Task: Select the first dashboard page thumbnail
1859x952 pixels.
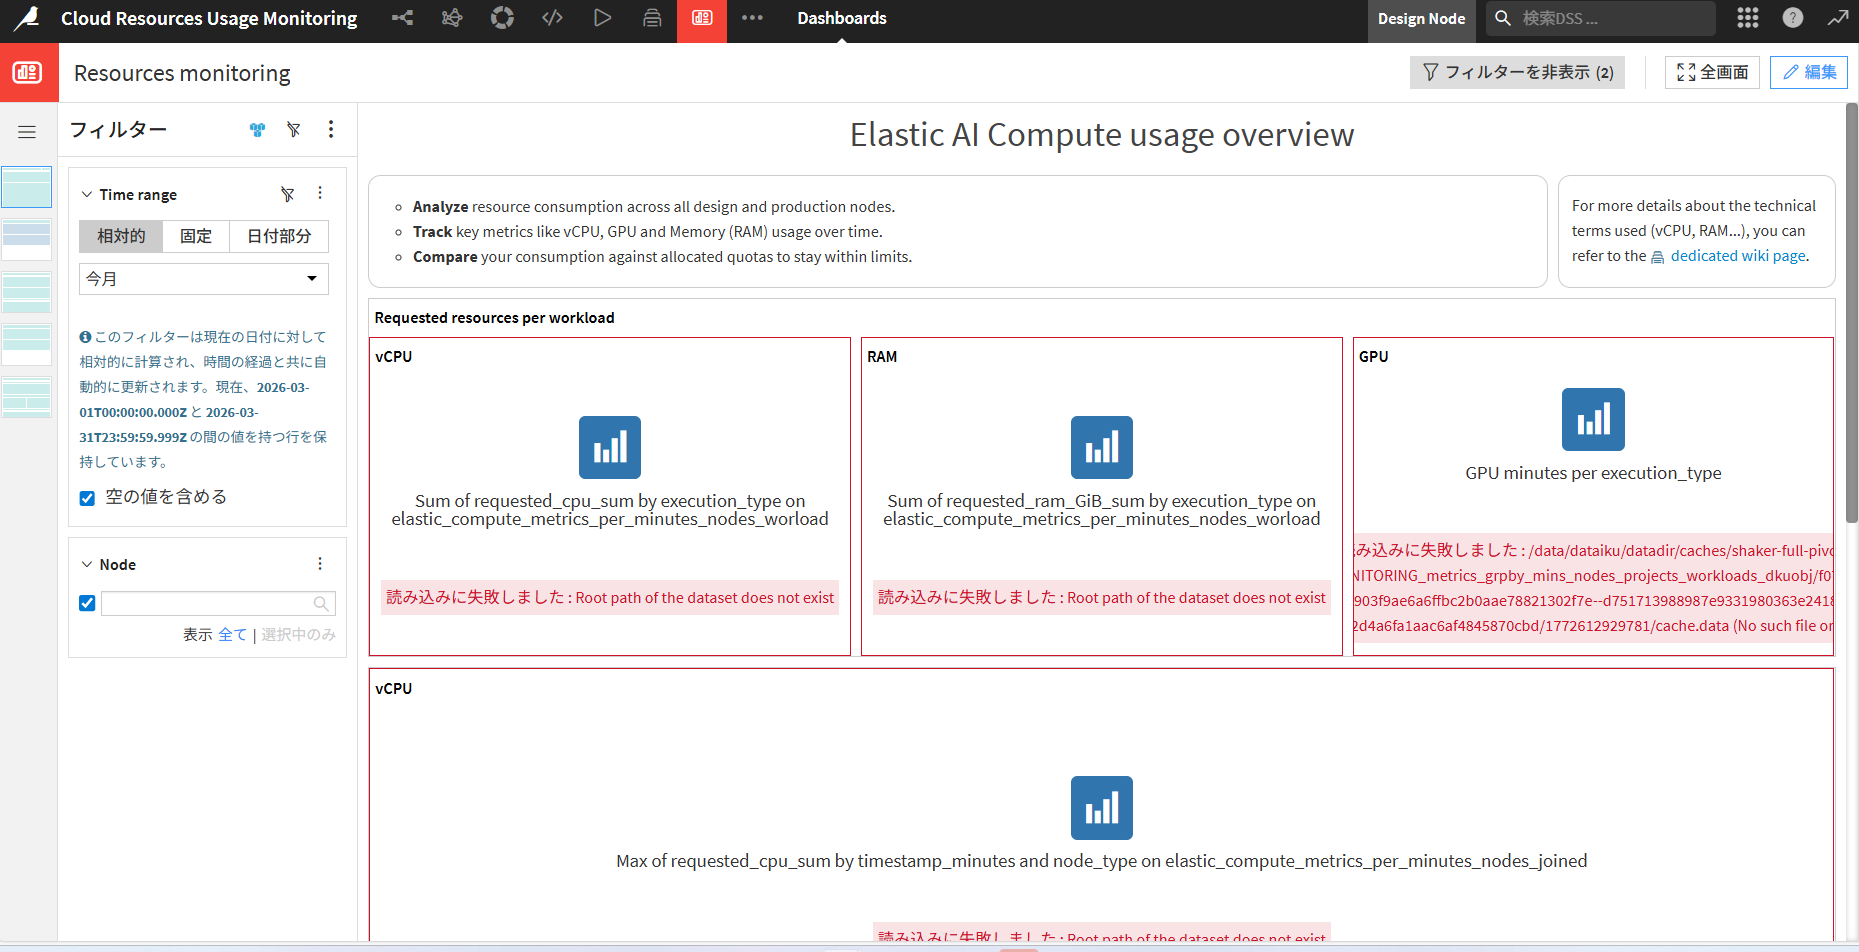Action: 27,187
